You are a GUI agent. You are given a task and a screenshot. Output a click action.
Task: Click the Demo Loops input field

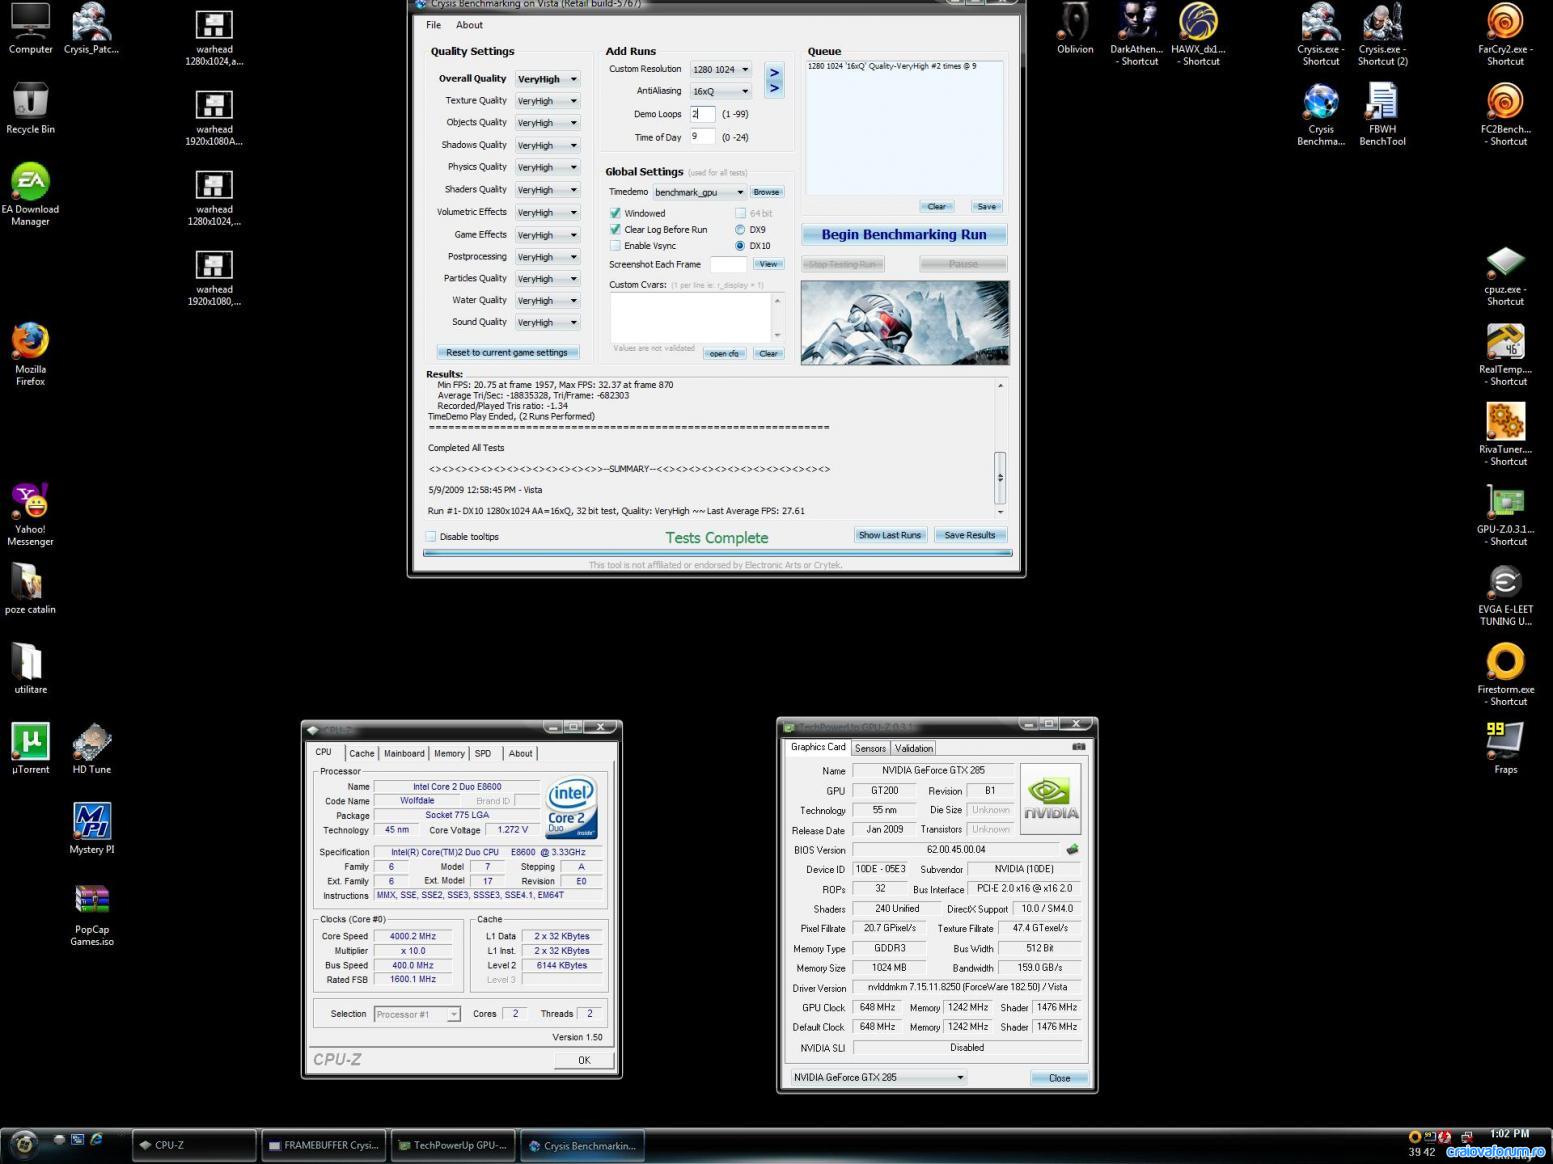(x=702, y=114)
